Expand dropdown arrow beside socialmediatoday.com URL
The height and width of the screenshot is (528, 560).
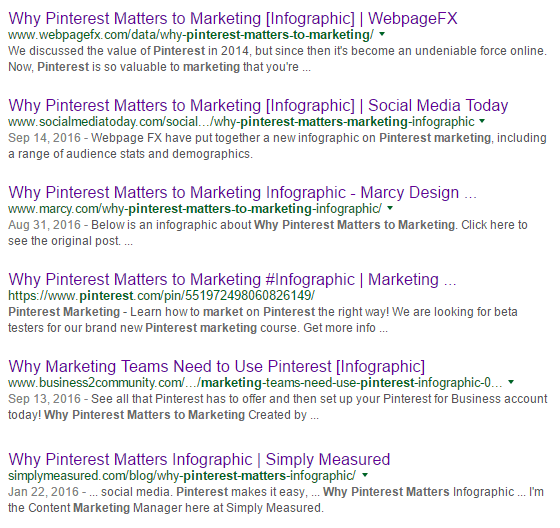pos(482,121)
